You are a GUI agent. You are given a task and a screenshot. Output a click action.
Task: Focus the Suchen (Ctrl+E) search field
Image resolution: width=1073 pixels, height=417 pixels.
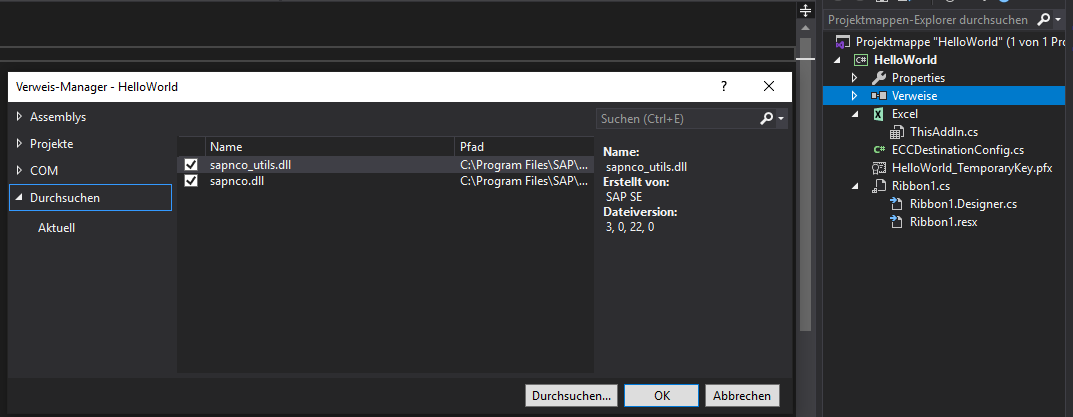pyautogui.click(x=676, y=119)
